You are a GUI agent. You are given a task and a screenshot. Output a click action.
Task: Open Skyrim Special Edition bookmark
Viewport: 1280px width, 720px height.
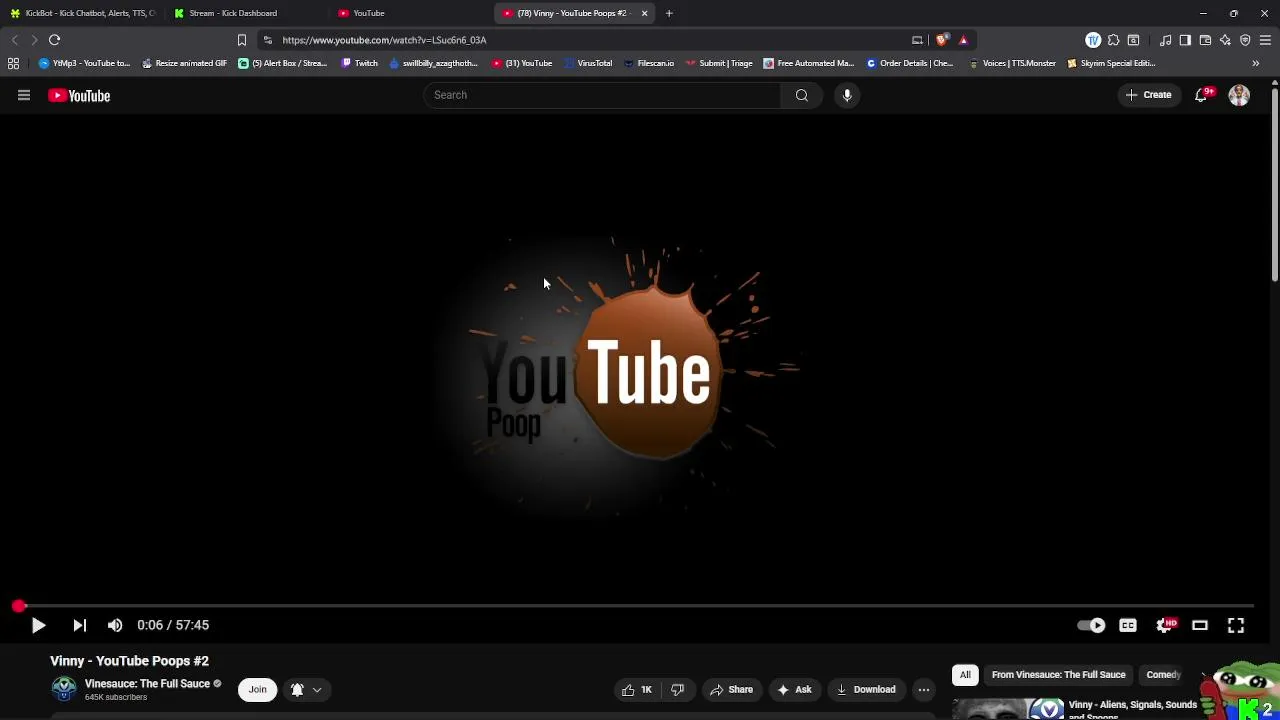1111,63
